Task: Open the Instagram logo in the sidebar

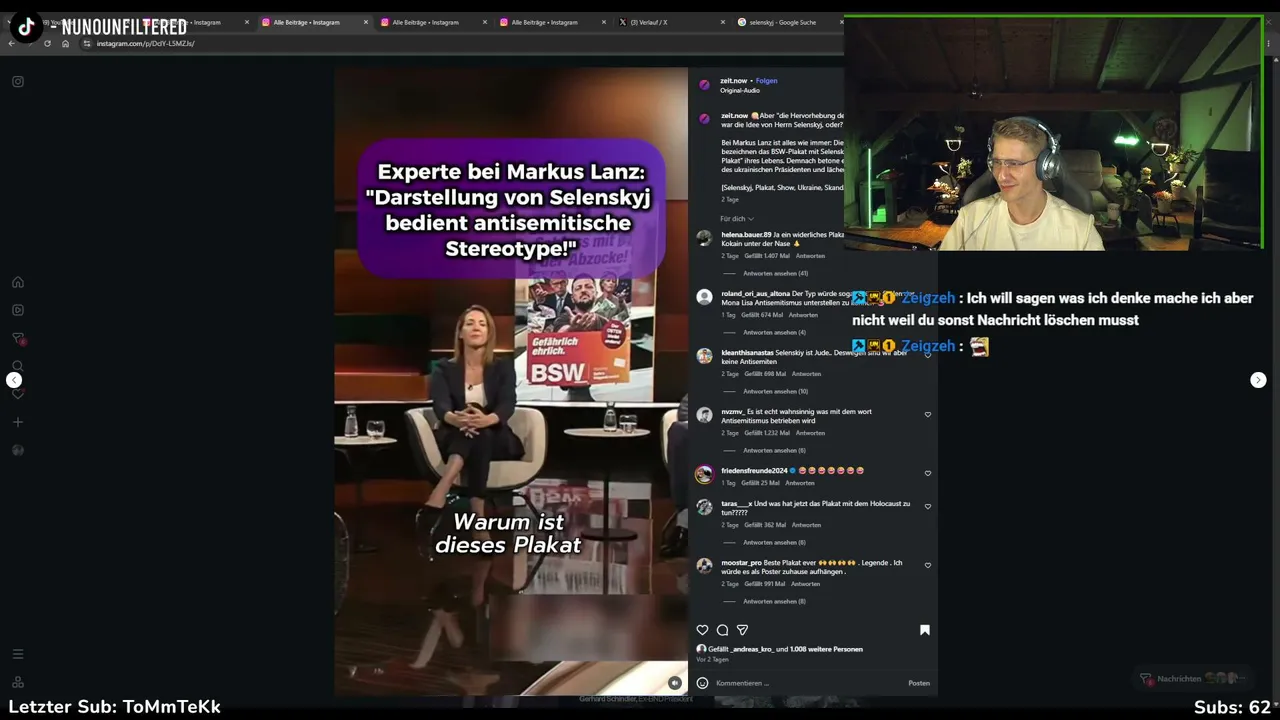Action: [18, 82]
